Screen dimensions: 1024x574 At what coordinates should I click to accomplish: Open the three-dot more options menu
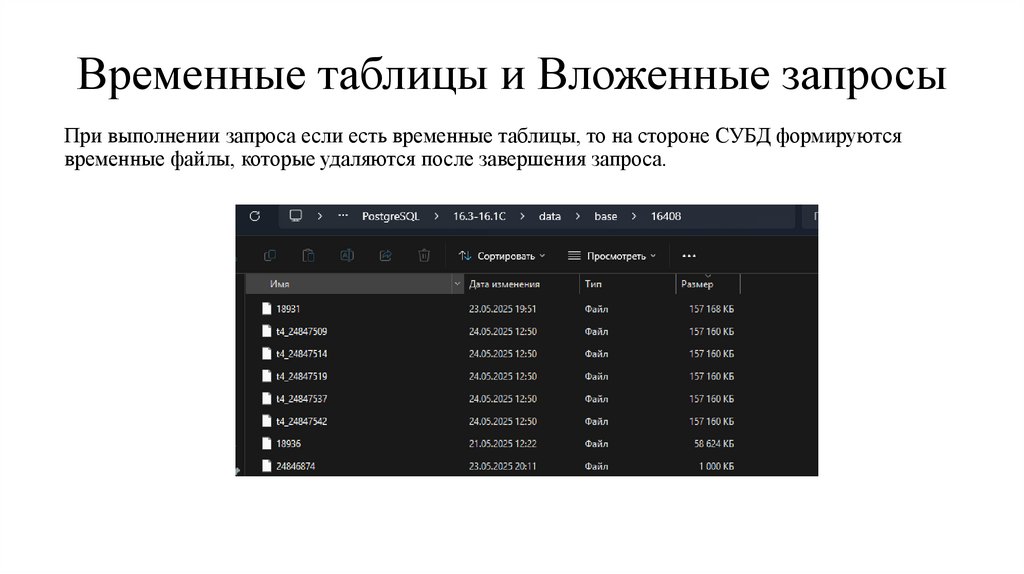689,256
